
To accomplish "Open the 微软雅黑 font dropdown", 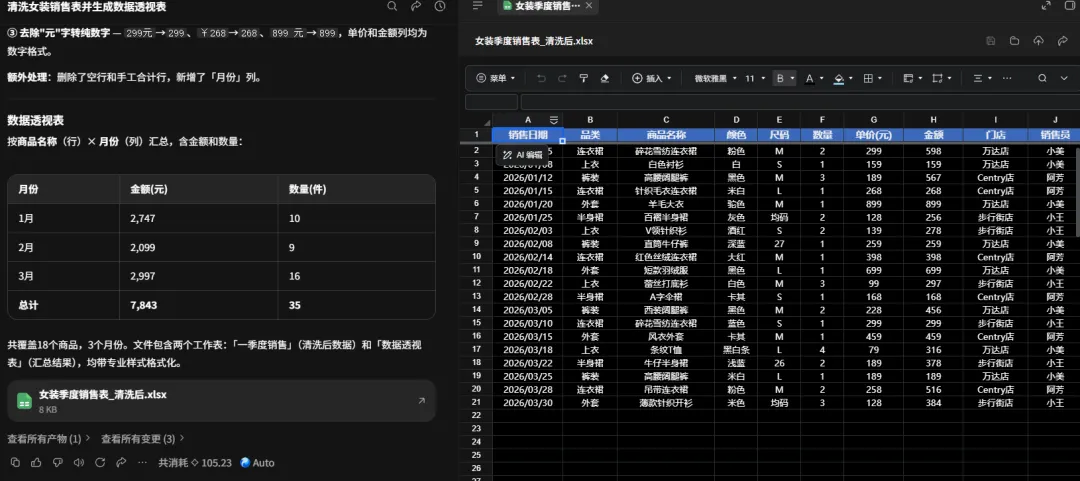I will [715, 79].
